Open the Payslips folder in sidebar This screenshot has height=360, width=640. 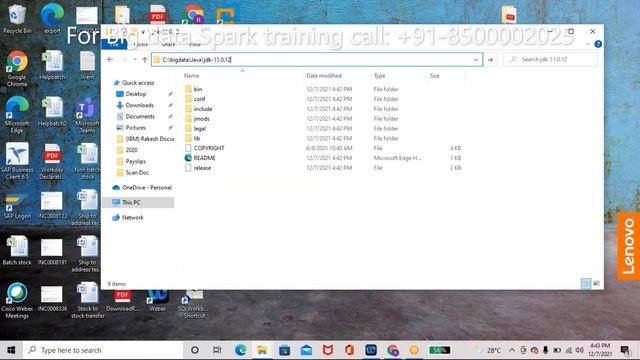[136, 161]
